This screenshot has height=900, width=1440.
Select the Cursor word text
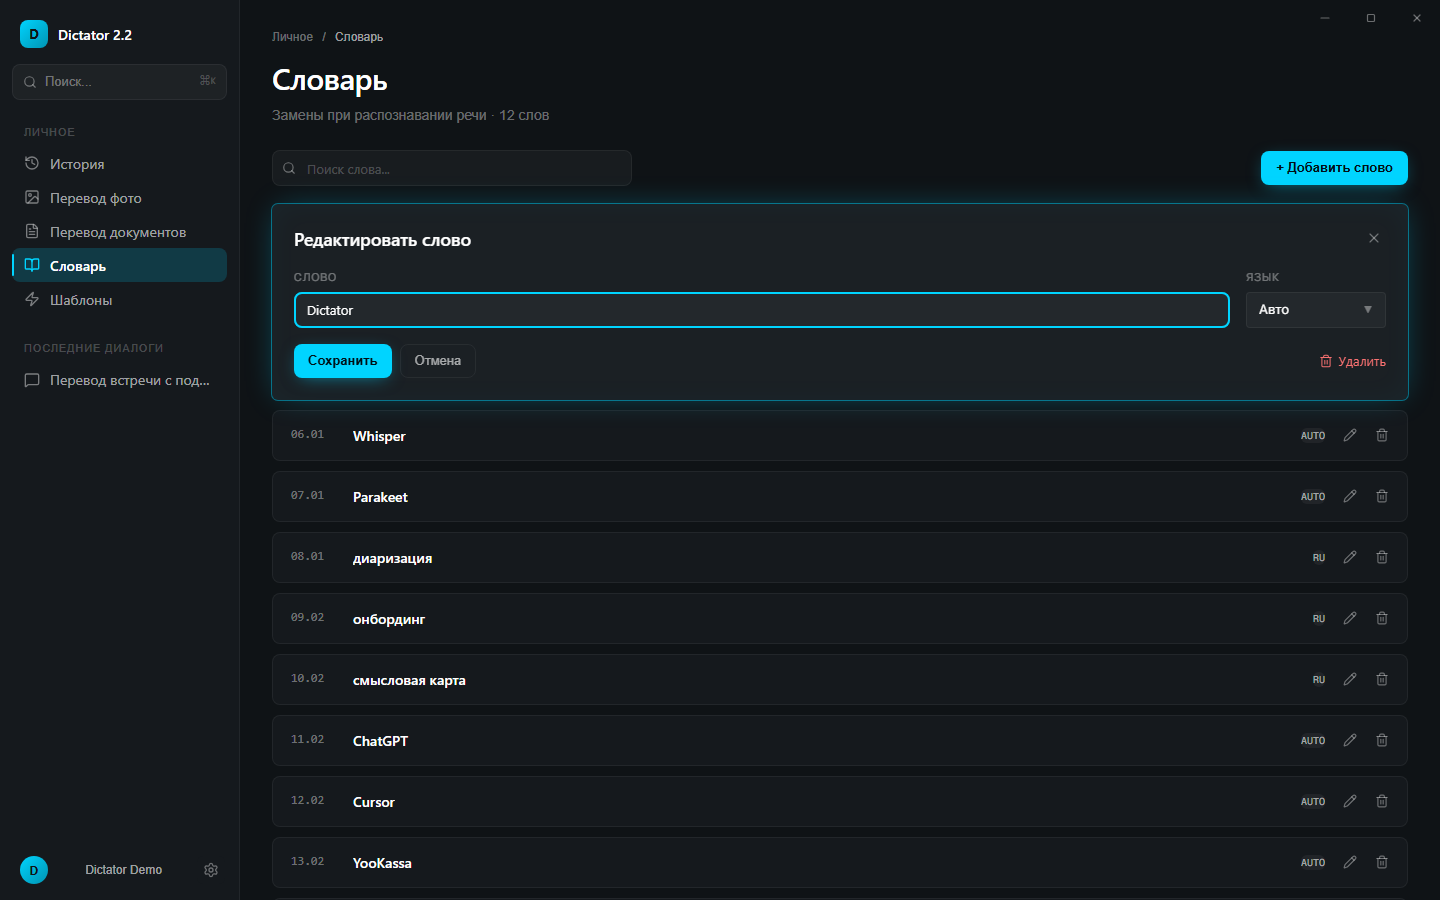[x=374, y=802]
